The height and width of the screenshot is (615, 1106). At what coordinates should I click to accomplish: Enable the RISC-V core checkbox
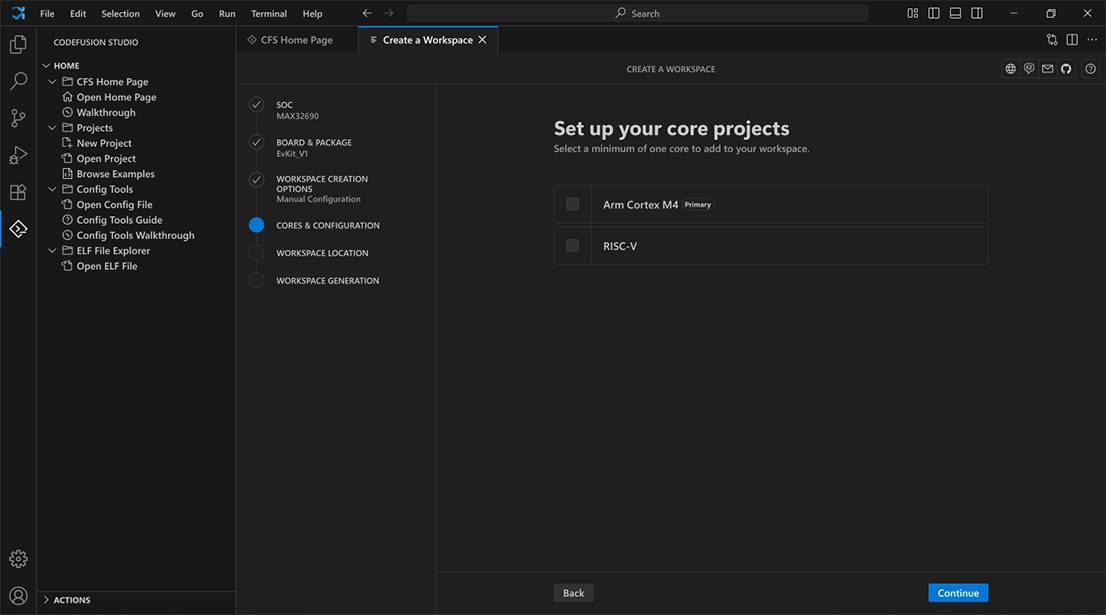[x=572, y=245]
